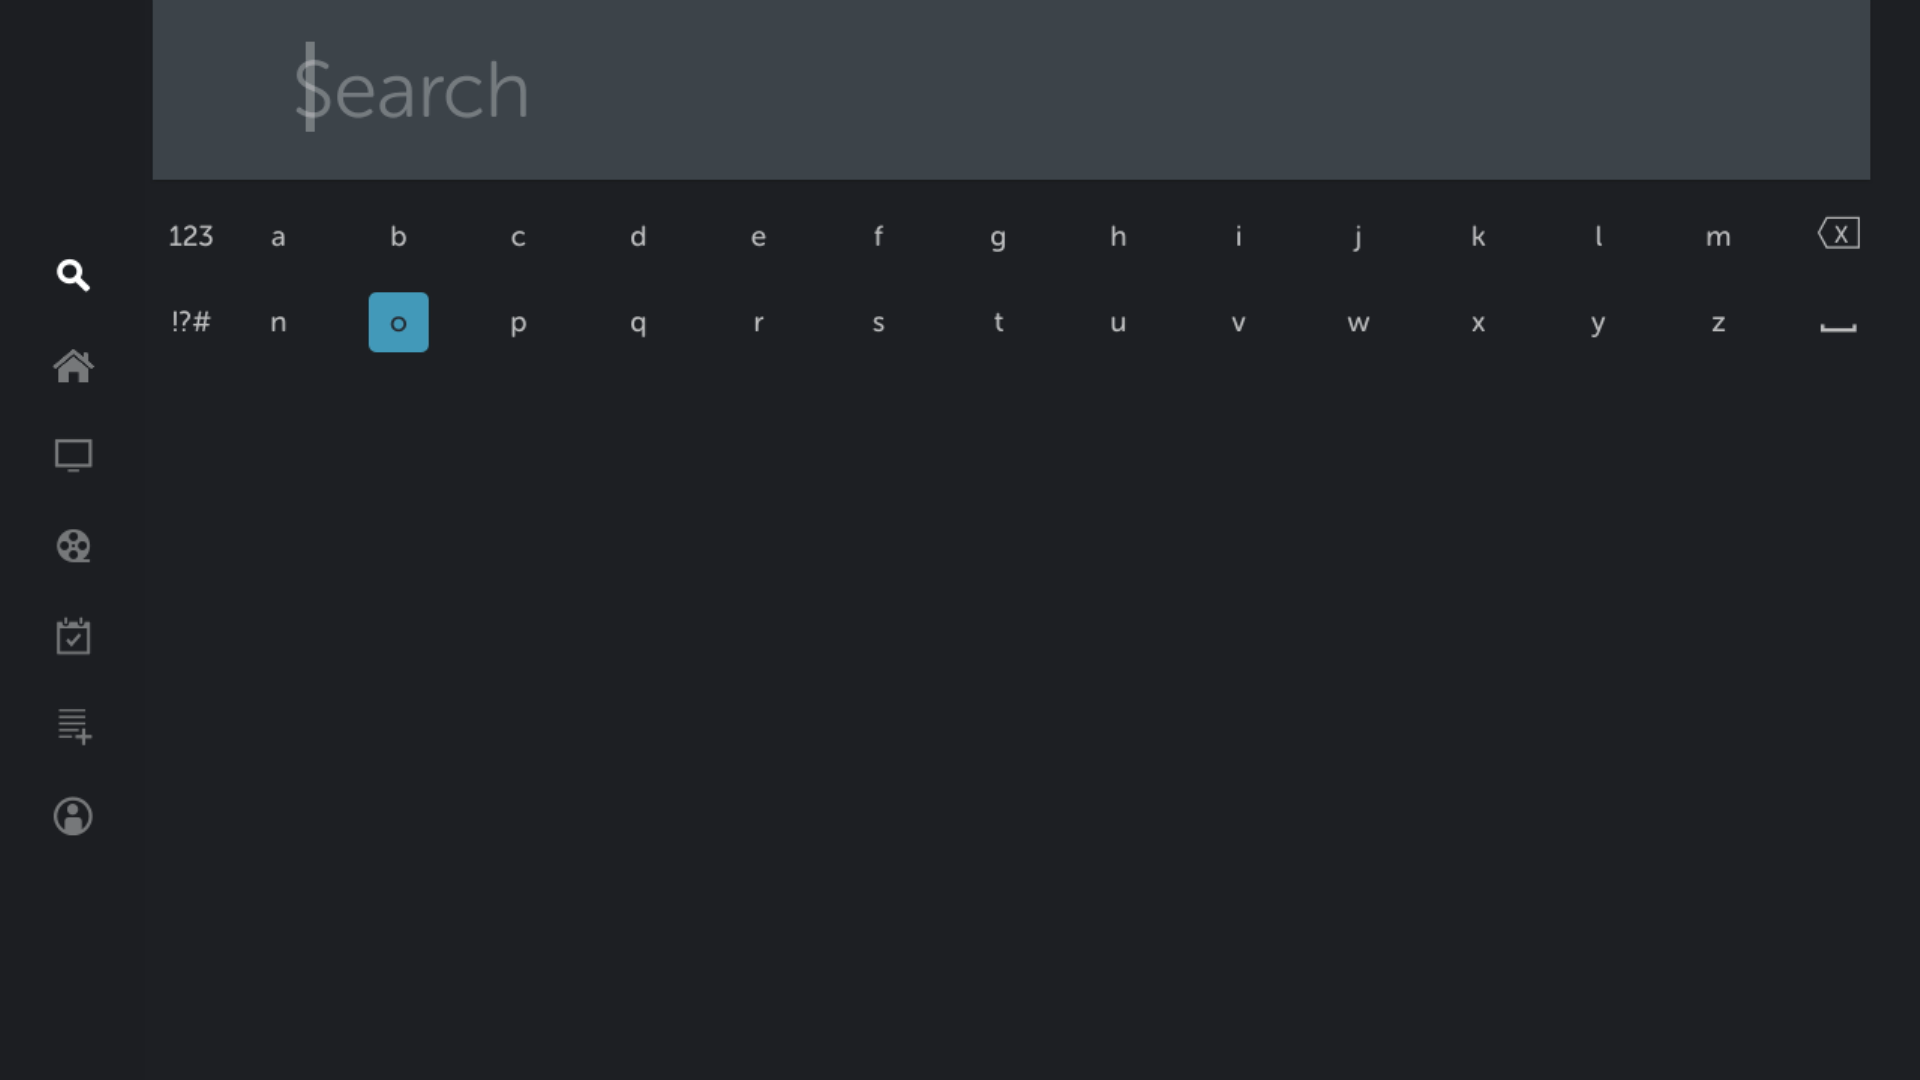Go to Home via house icon
Screen dimensions: 1920x1080
coord(73,366)
